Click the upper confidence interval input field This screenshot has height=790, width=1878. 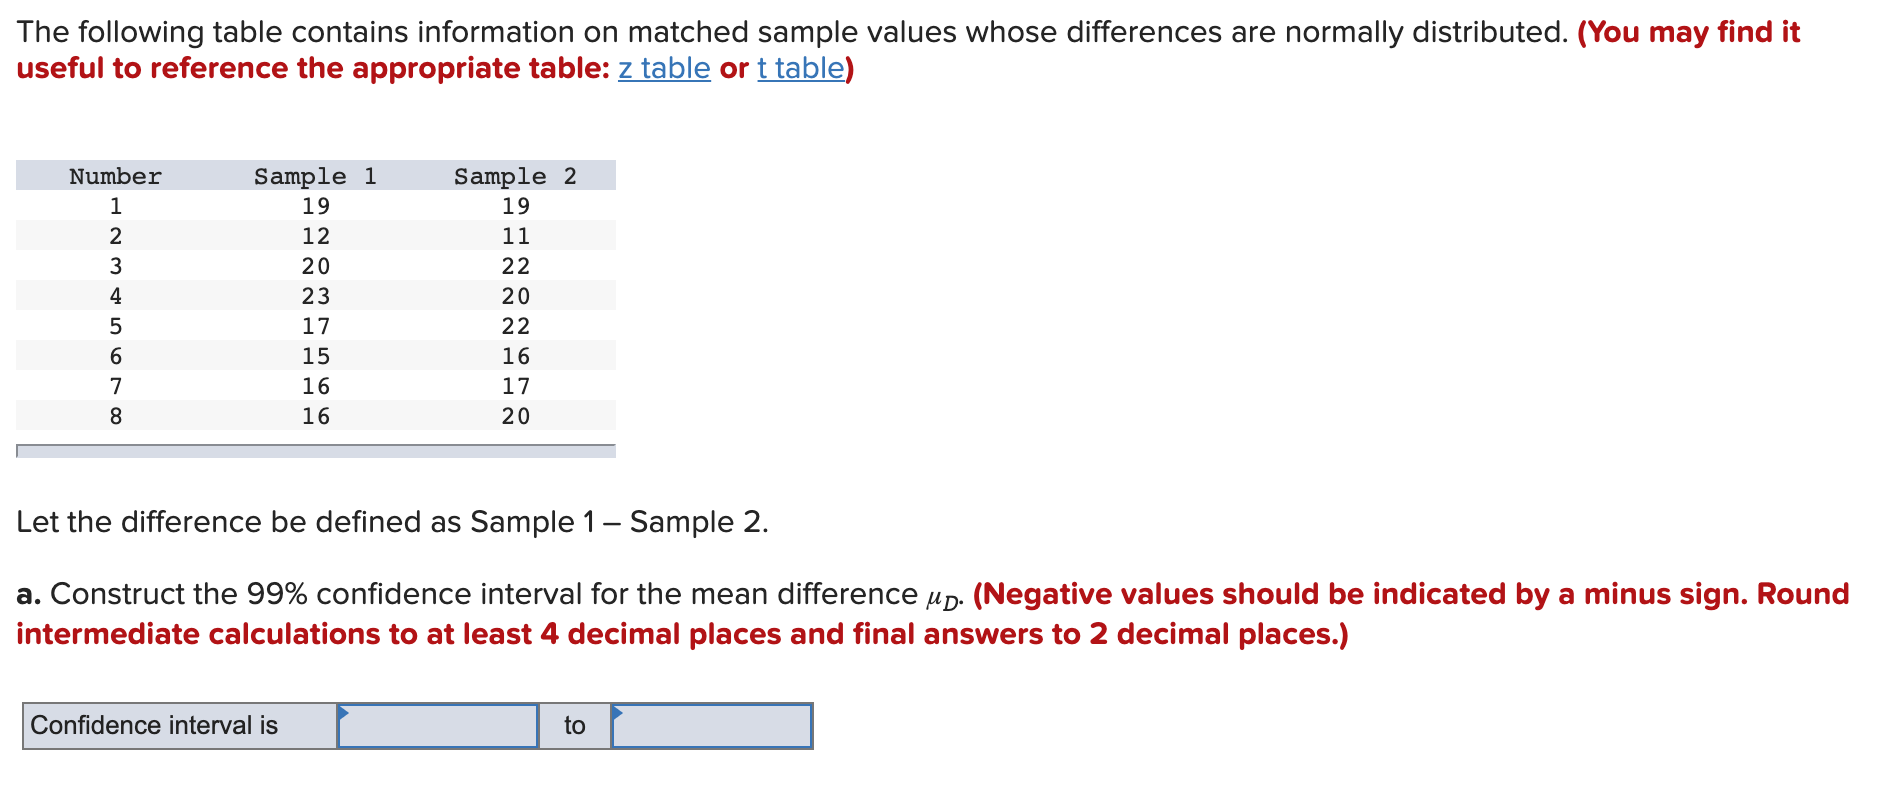pos(712,726)
